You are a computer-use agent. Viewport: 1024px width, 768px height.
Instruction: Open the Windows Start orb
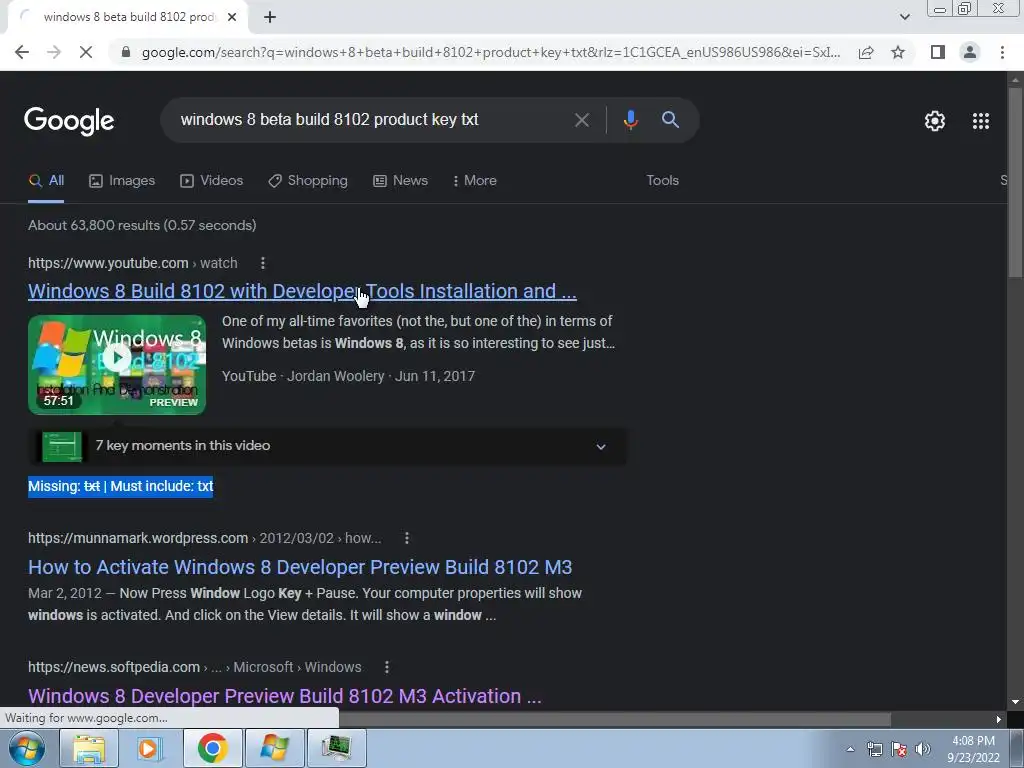pyautogui.click(x=27, y=748)
